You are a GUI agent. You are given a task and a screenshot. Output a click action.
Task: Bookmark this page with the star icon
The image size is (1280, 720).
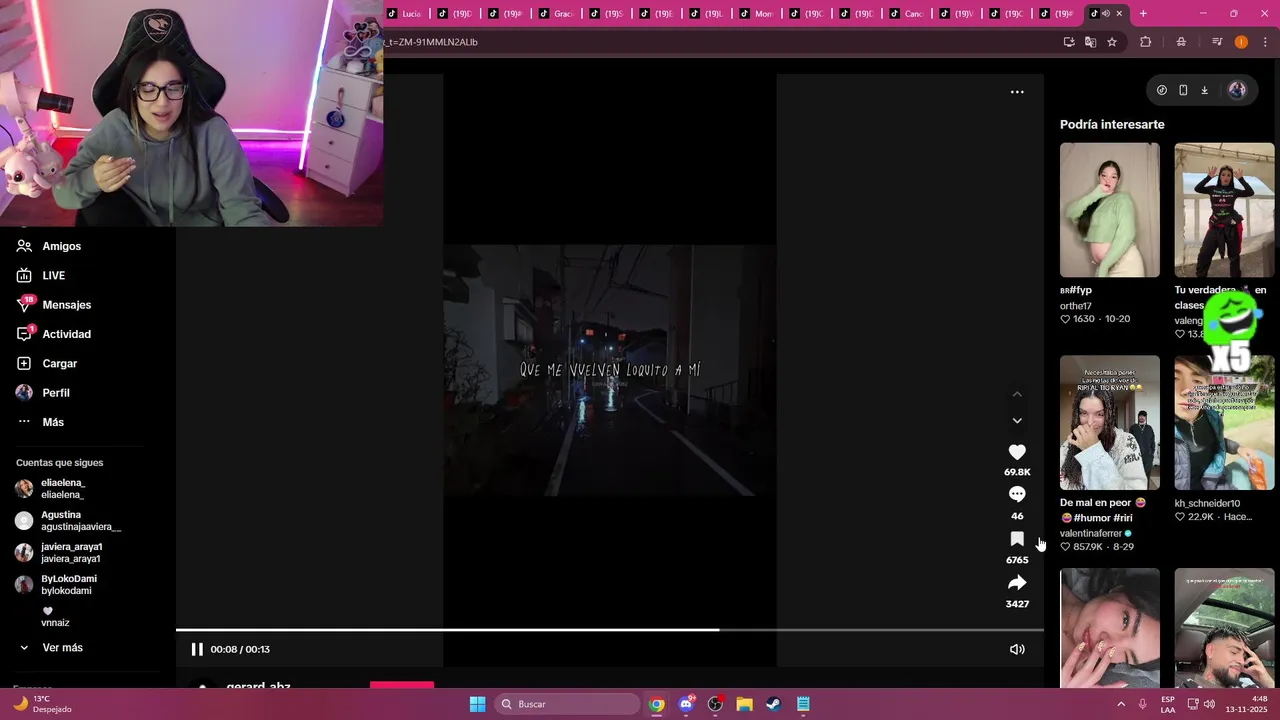(x=1112, y=42)
